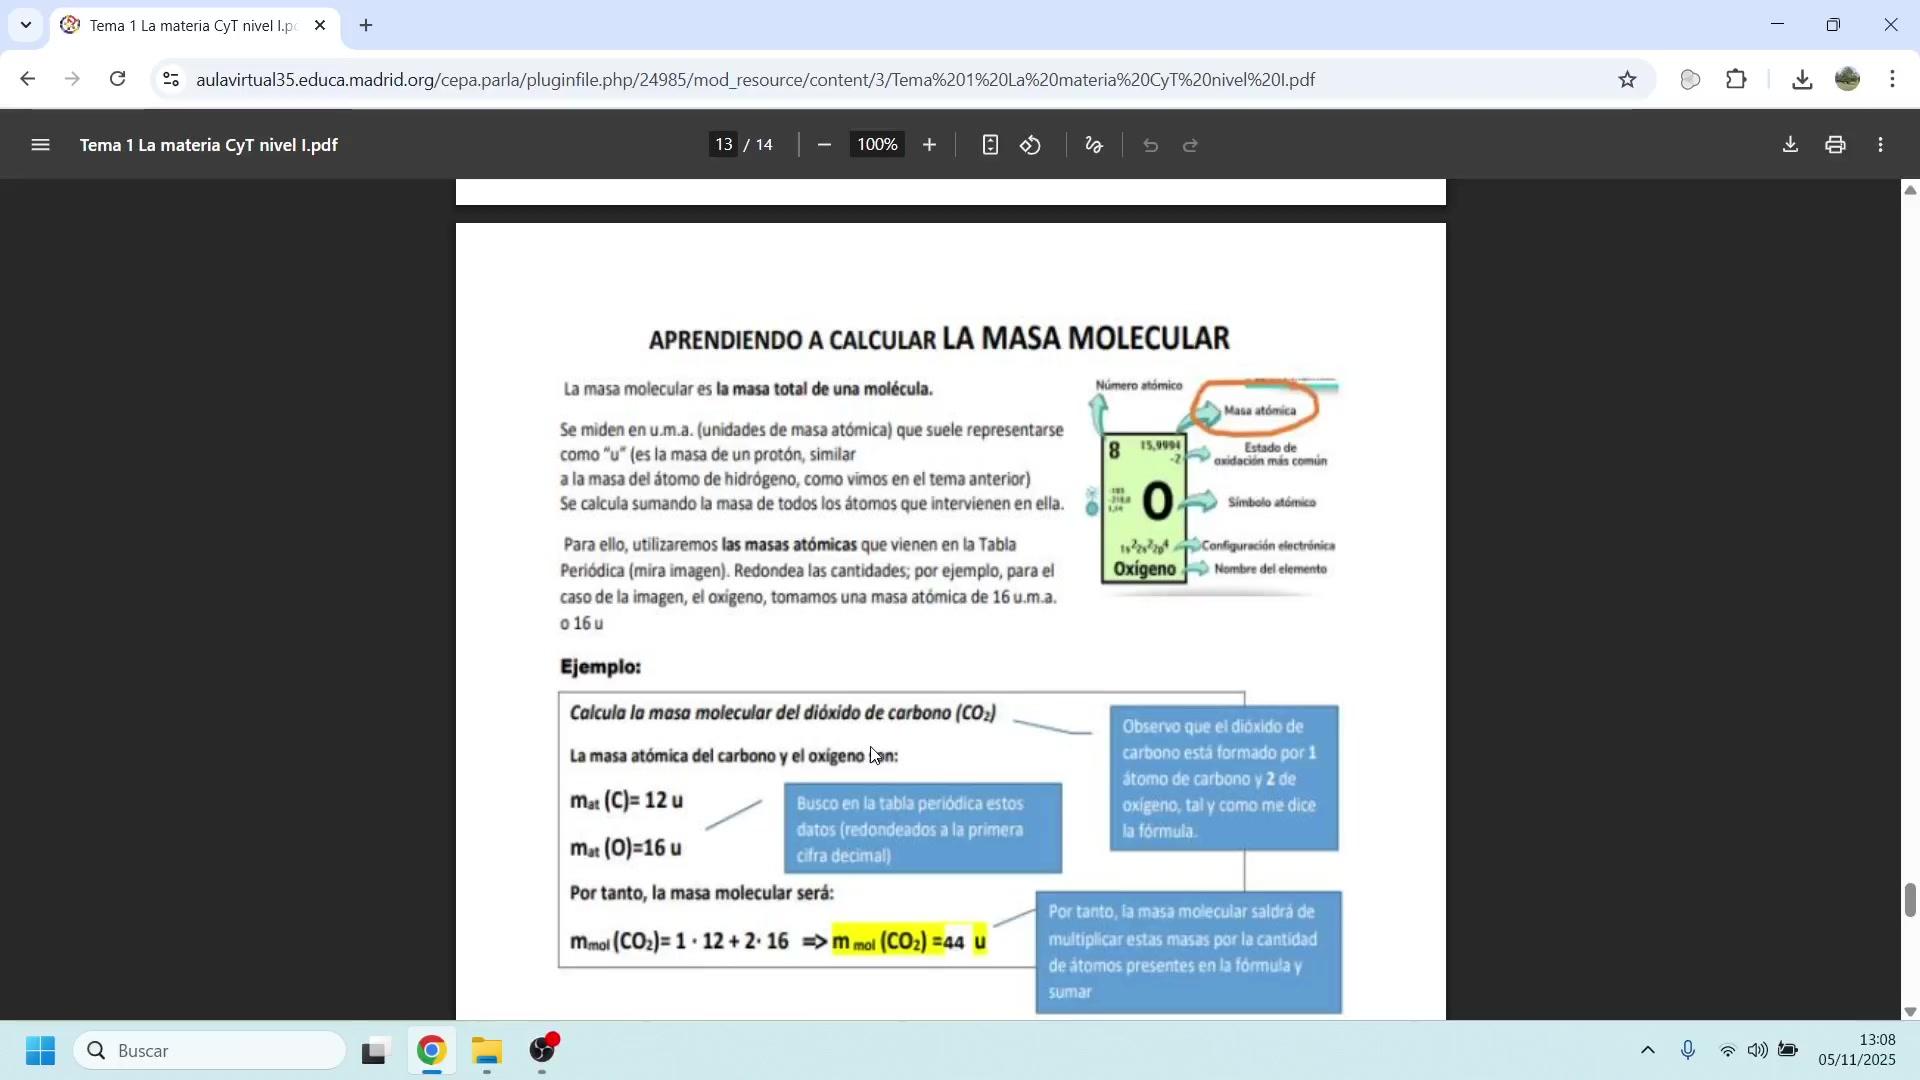Image resolution: width=1920 pixels, height=1080 pixels.
Task: Open the Chrome downloads tray icon
Action: pos(1802,80)
